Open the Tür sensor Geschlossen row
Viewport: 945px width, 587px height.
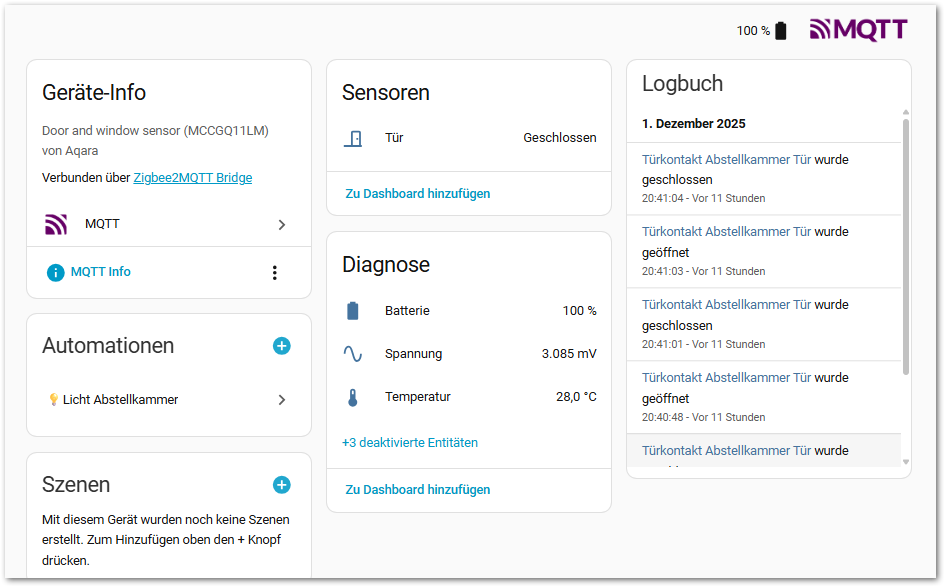coord(468,138)
